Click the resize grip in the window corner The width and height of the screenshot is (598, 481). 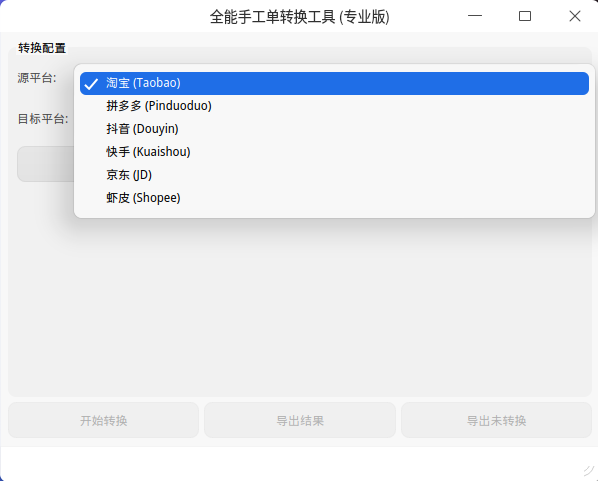click(589, 471)
